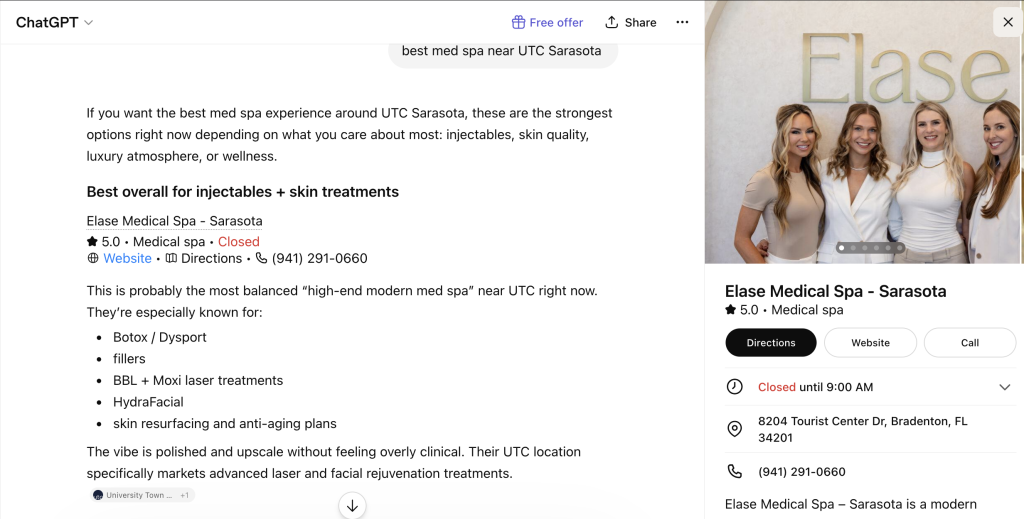Click the phone icon next to (941) 291-0660 in chat
This screenshot has height=519, width=1024.
tap(261, 258)
